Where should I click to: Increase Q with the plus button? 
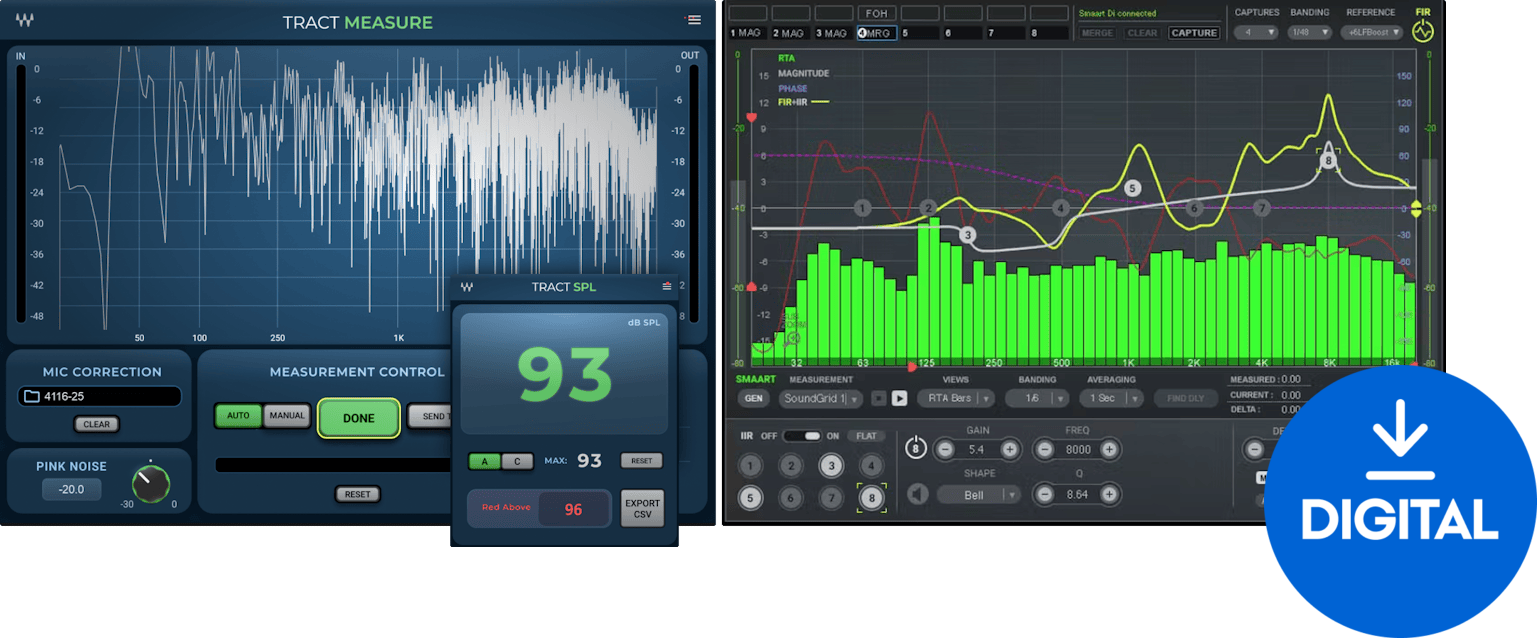pyautogui.click(x=1109, y=494)
